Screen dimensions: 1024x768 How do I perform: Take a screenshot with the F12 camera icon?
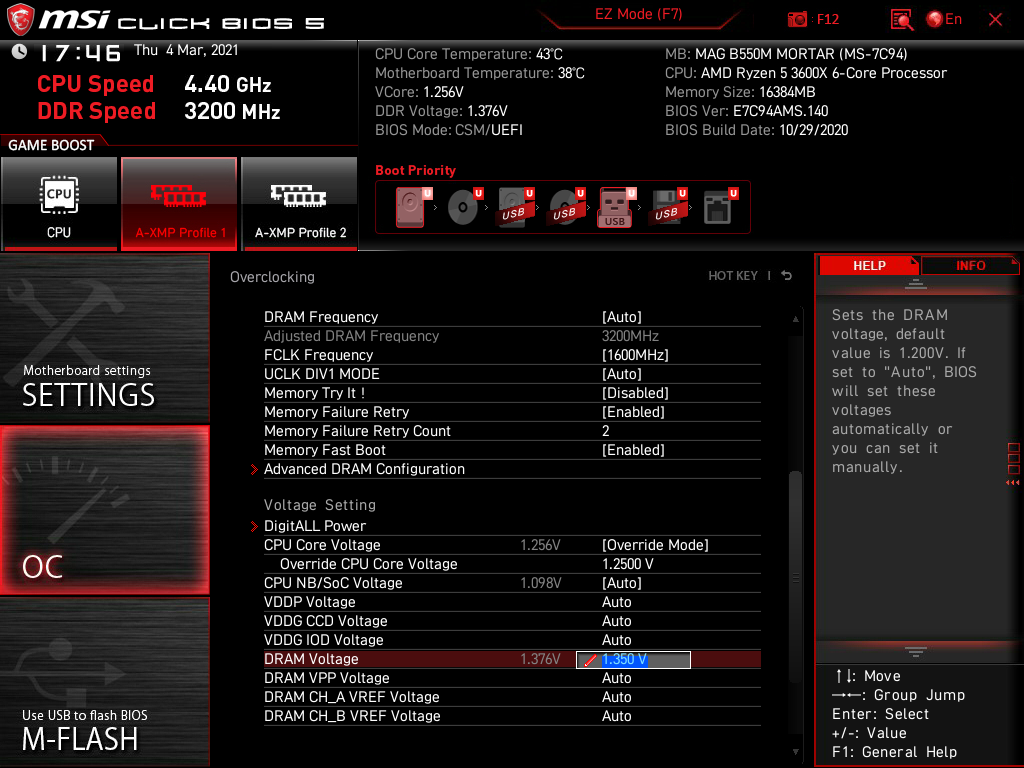[x=797, y=20]
